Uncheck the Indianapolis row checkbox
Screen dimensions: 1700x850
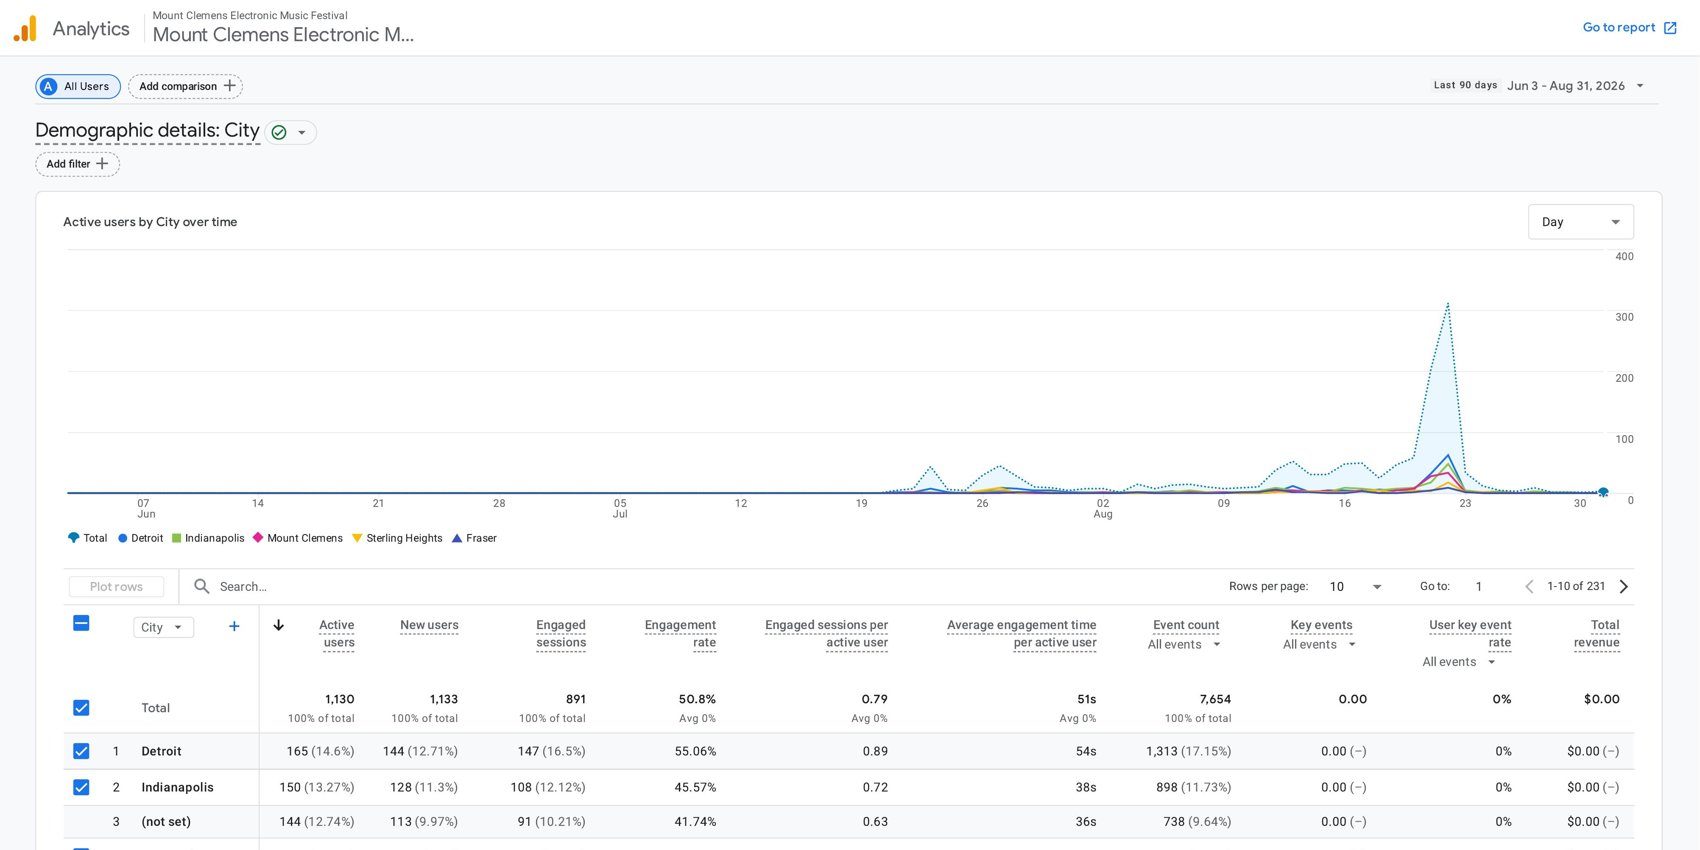point(82,787)
